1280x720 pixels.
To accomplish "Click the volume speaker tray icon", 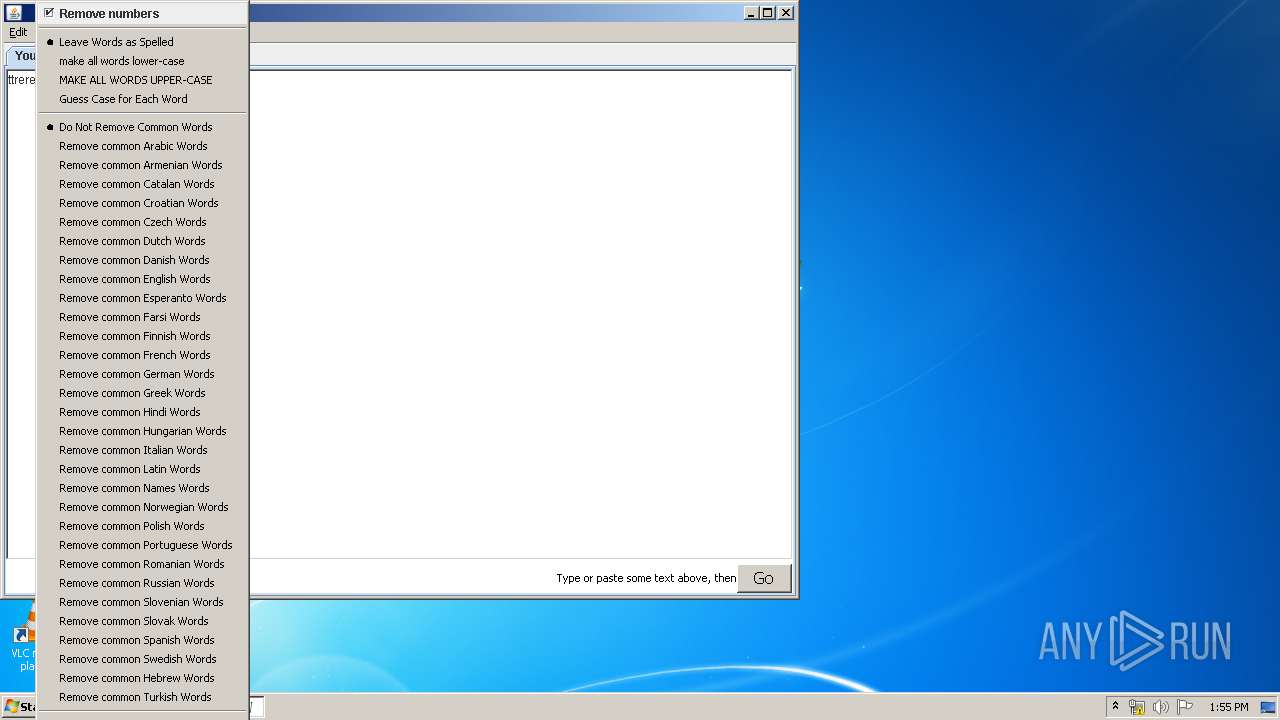I will click(x=1161, y=707).
